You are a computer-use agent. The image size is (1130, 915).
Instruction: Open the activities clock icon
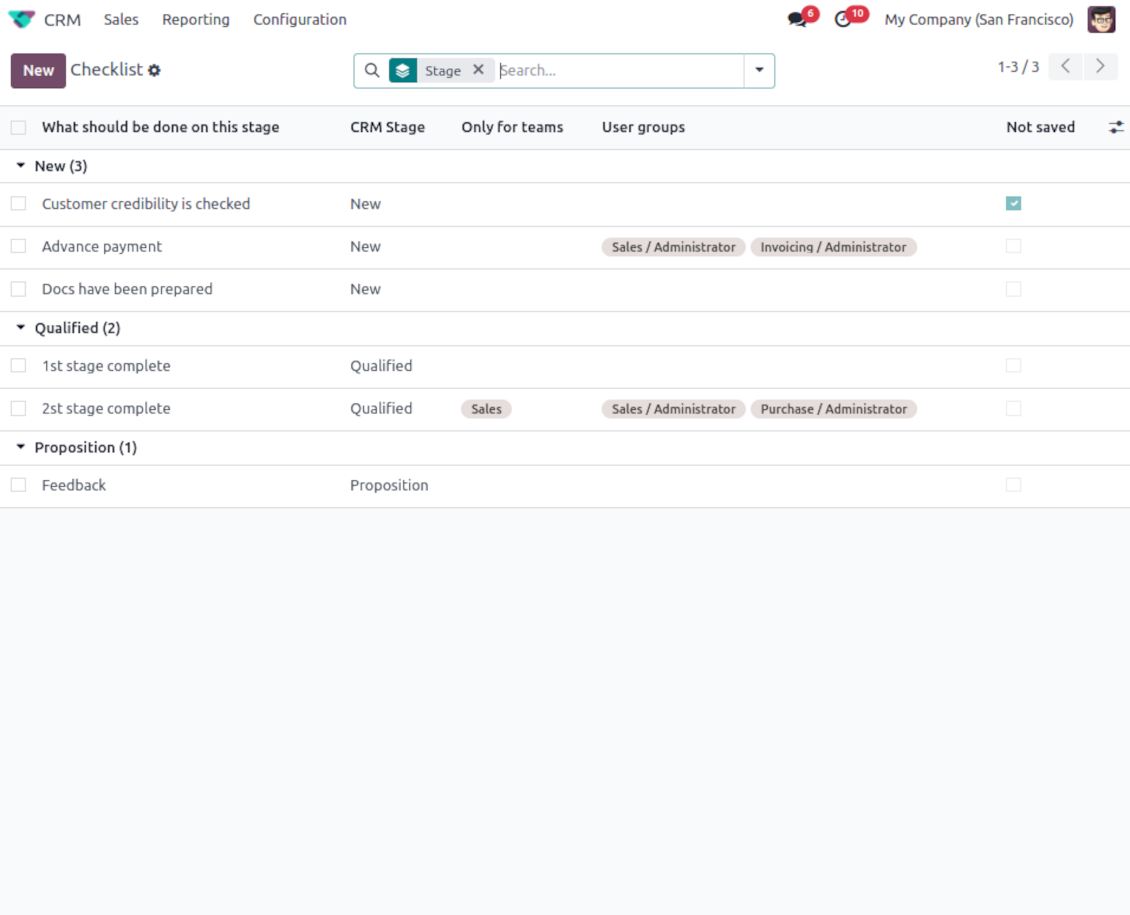843,20
